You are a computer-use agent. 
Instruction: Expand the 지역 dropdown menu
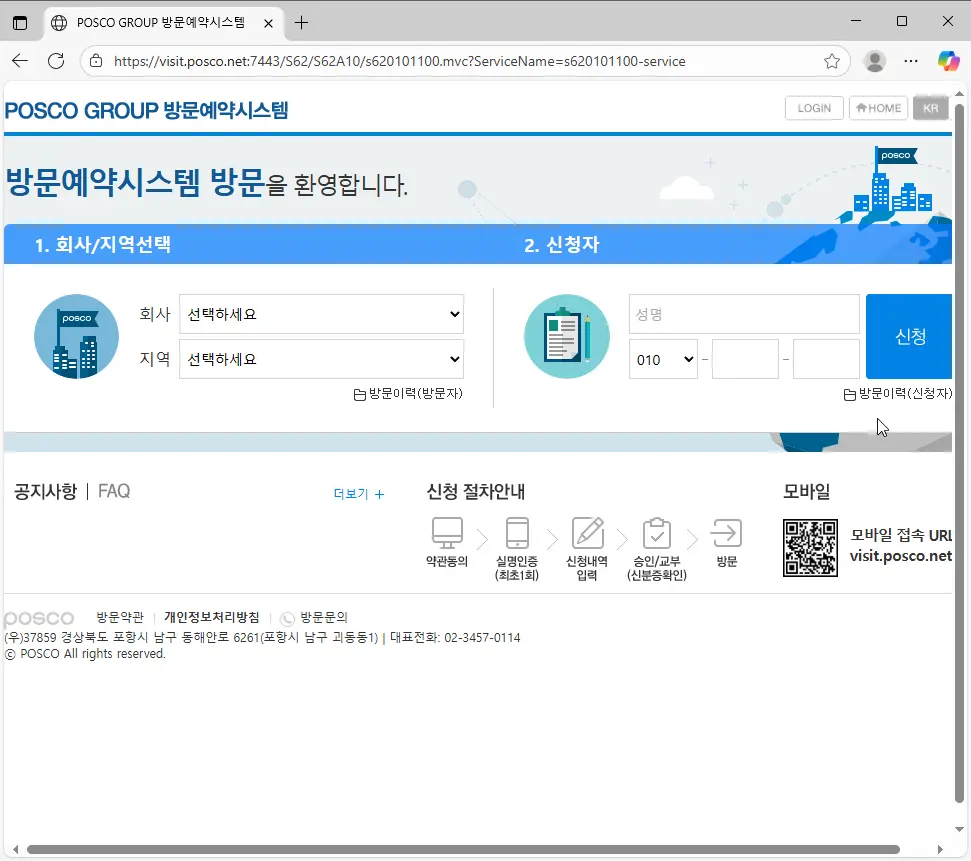click(x=320, y=359)
